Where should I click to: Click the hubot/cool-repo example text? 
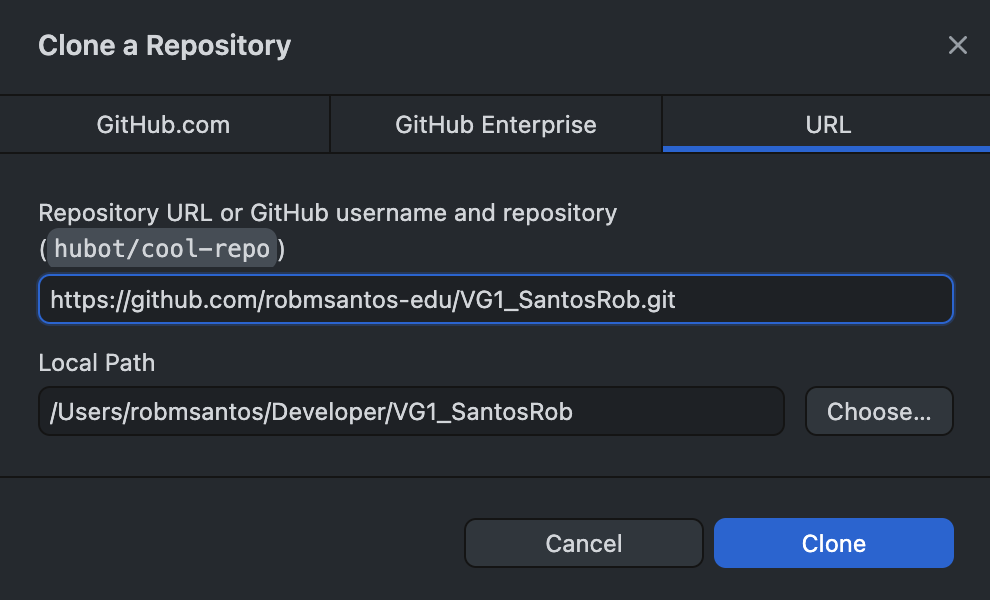162,249
